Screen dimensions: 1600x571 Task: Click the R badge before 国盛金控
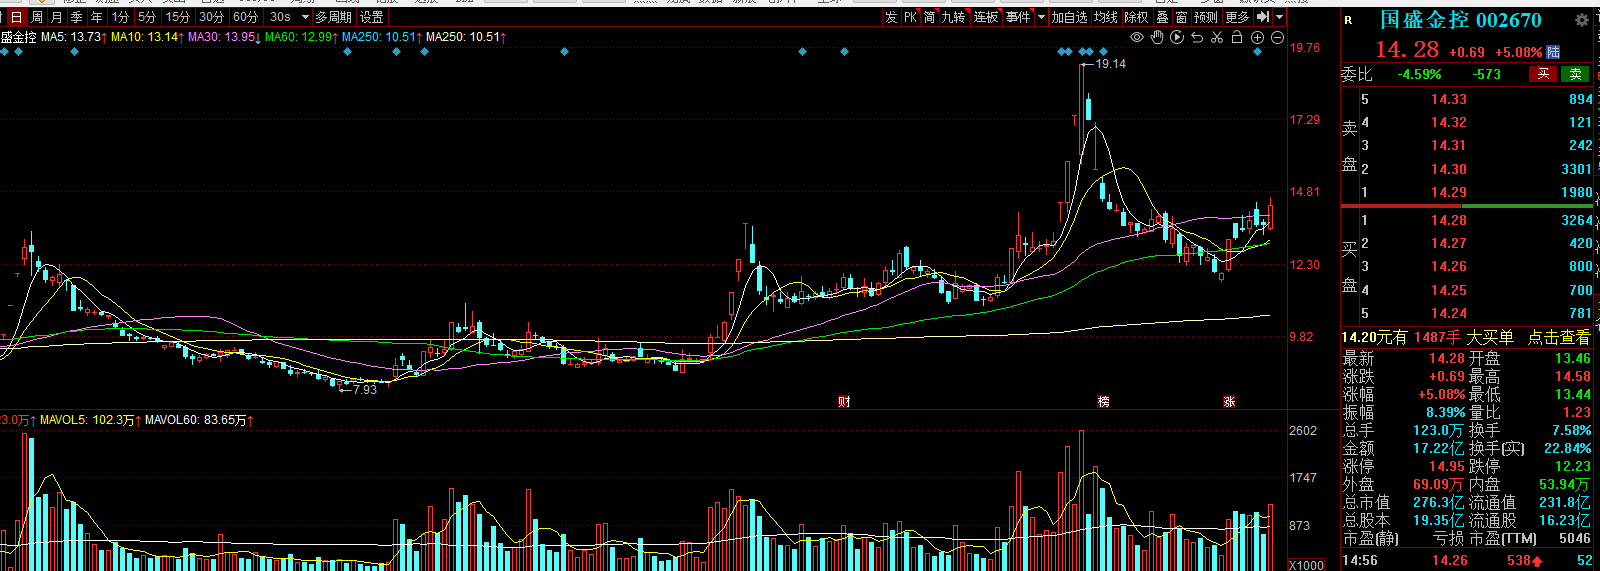click(1348, 20)
